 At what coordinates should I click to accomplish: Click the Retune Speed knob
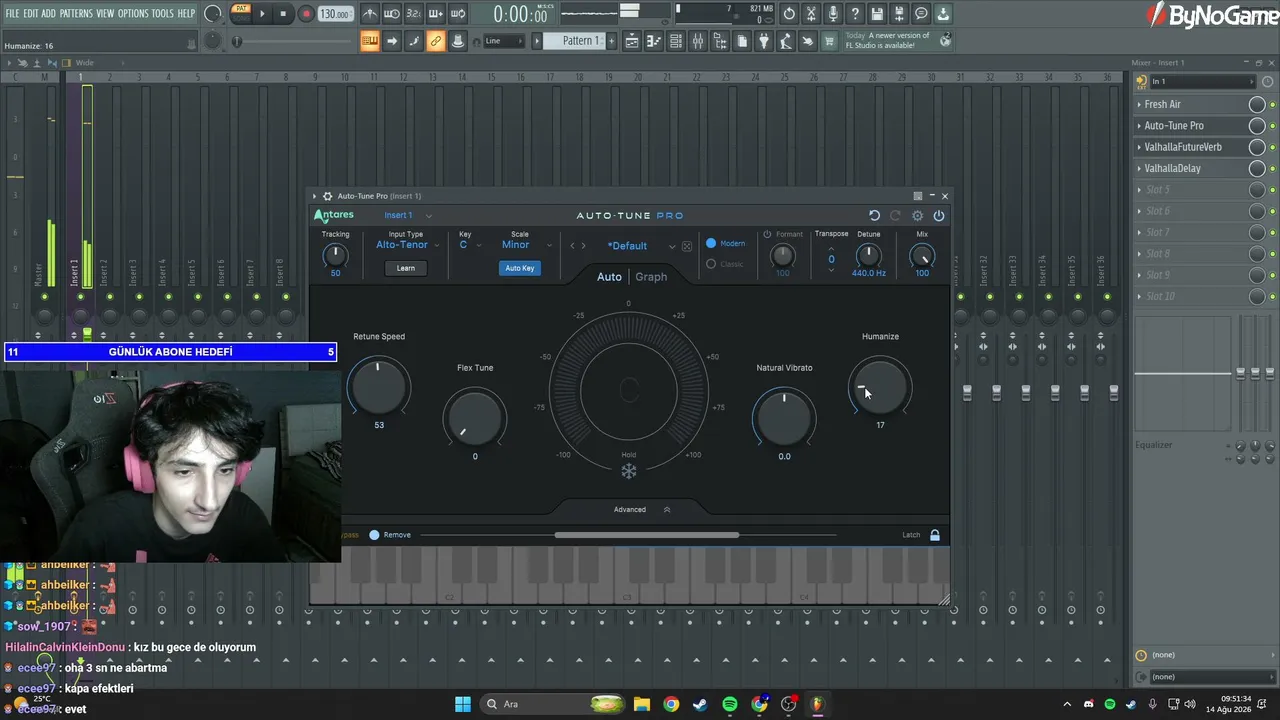[x=379, y=386]
